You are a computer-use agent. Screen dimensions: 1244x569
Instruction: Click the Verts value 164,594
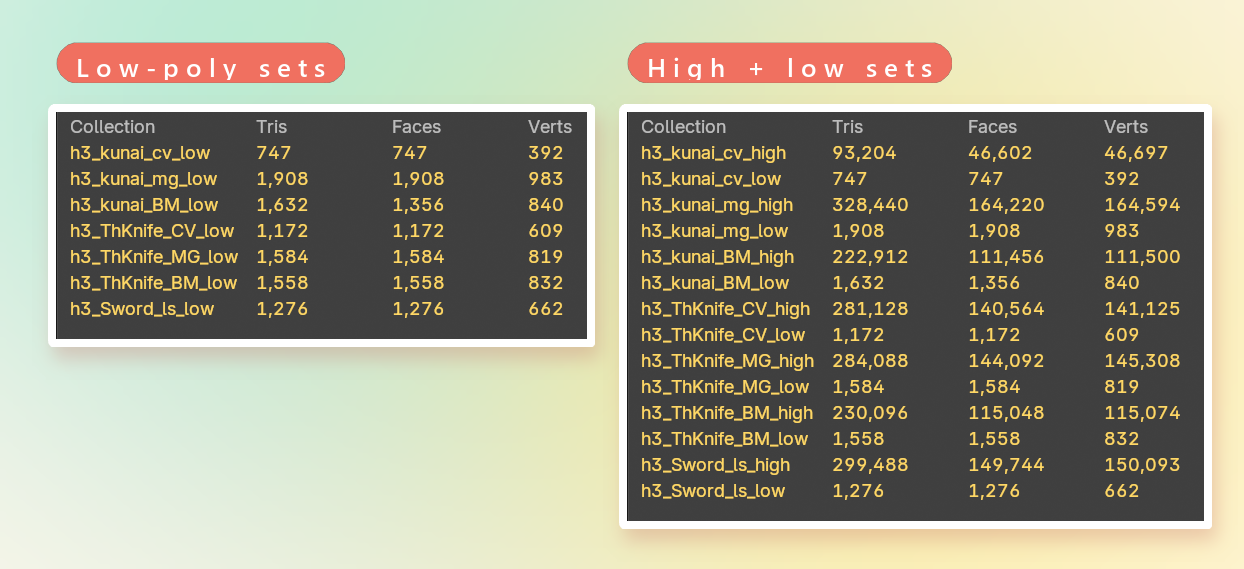pyautogui.click(x=1142, y=205)
